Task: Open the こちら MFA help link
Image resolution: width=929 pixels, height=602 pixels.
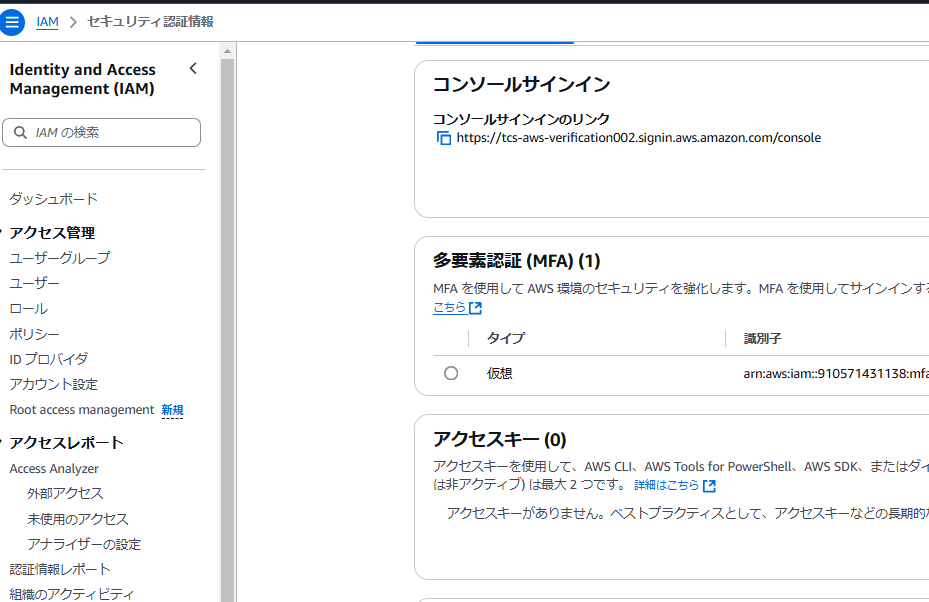Action: point(450,308)
